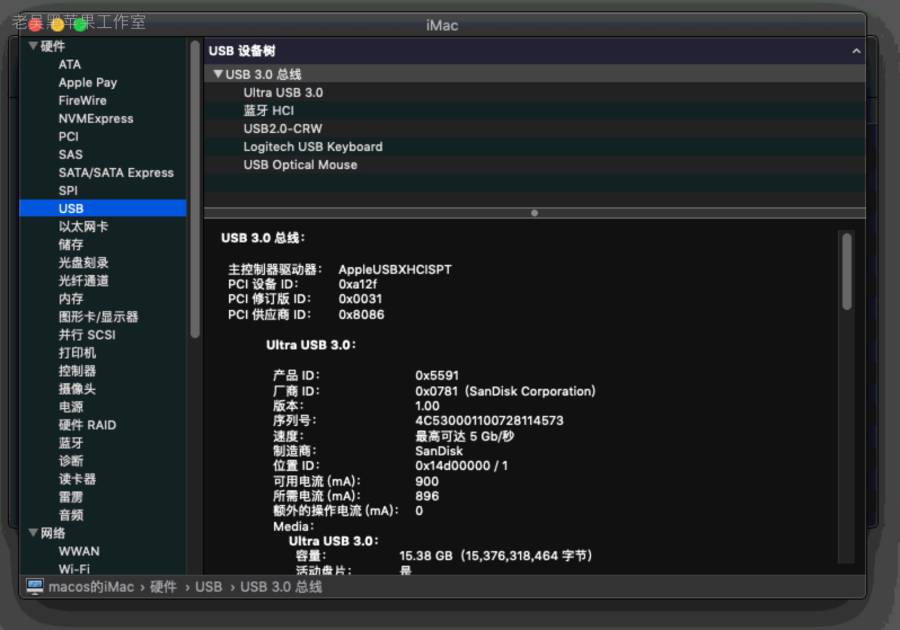Select Logitech USB Keyboard in device tree
Viewport: 900px width, 630px height.
(x=312, y=146)
